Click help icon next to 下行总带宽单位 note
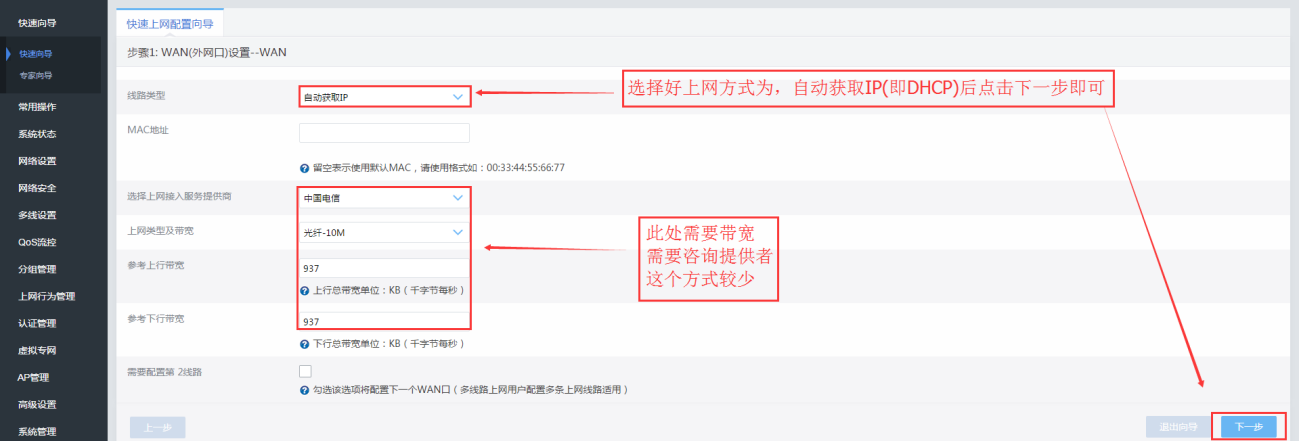 tap(304, 344)
